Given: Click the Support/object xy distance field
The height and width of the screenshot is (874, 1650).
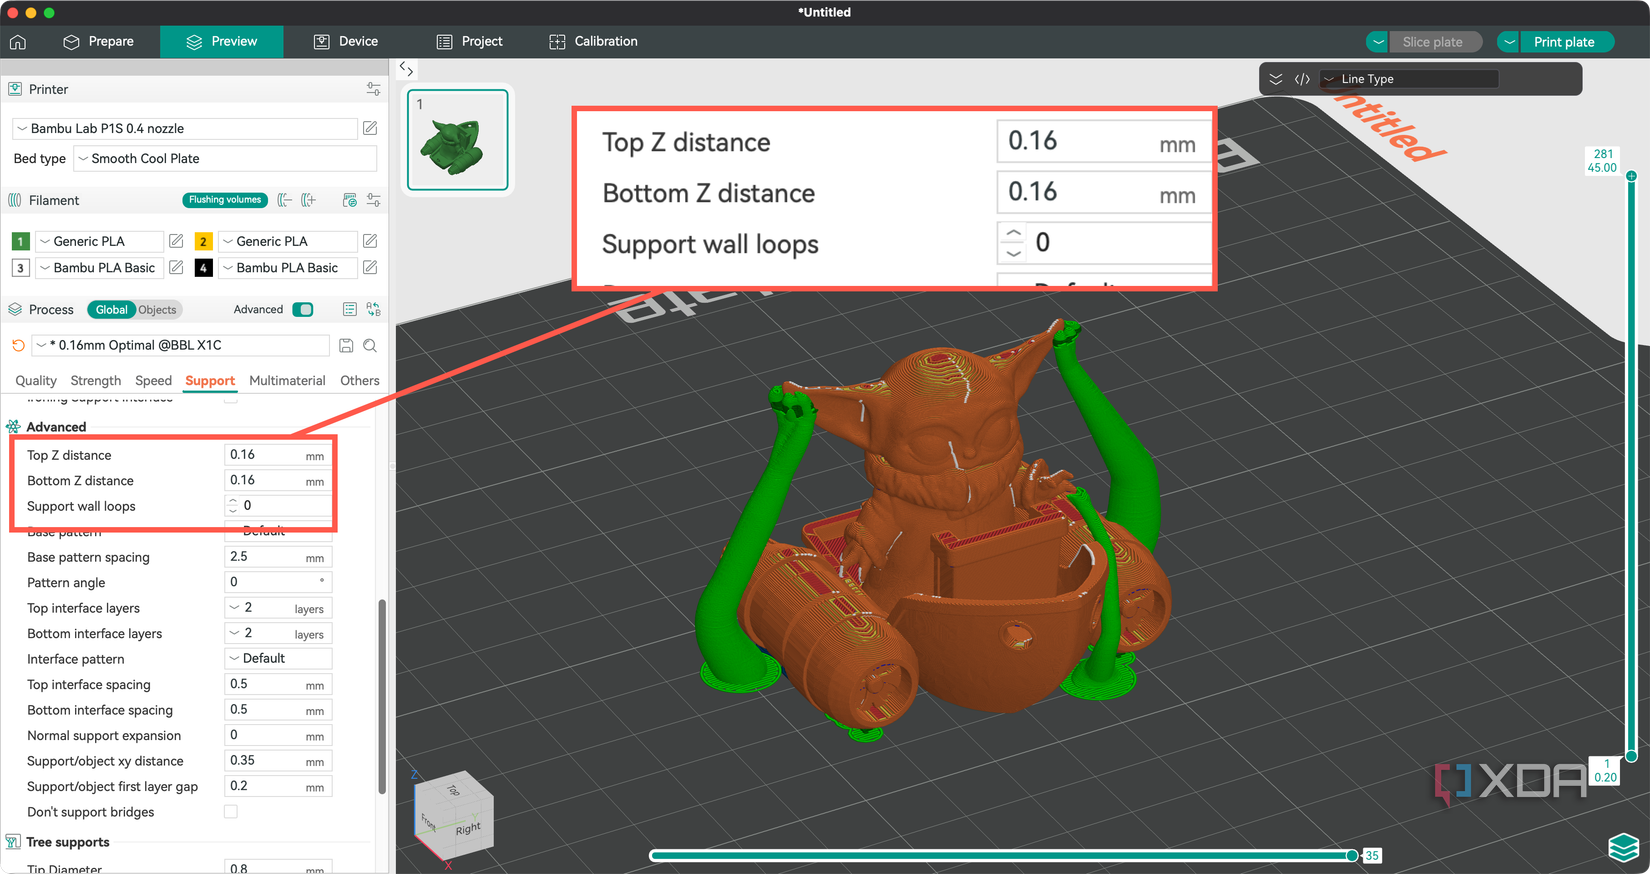Looking at the screenshot, I should 278,761.
